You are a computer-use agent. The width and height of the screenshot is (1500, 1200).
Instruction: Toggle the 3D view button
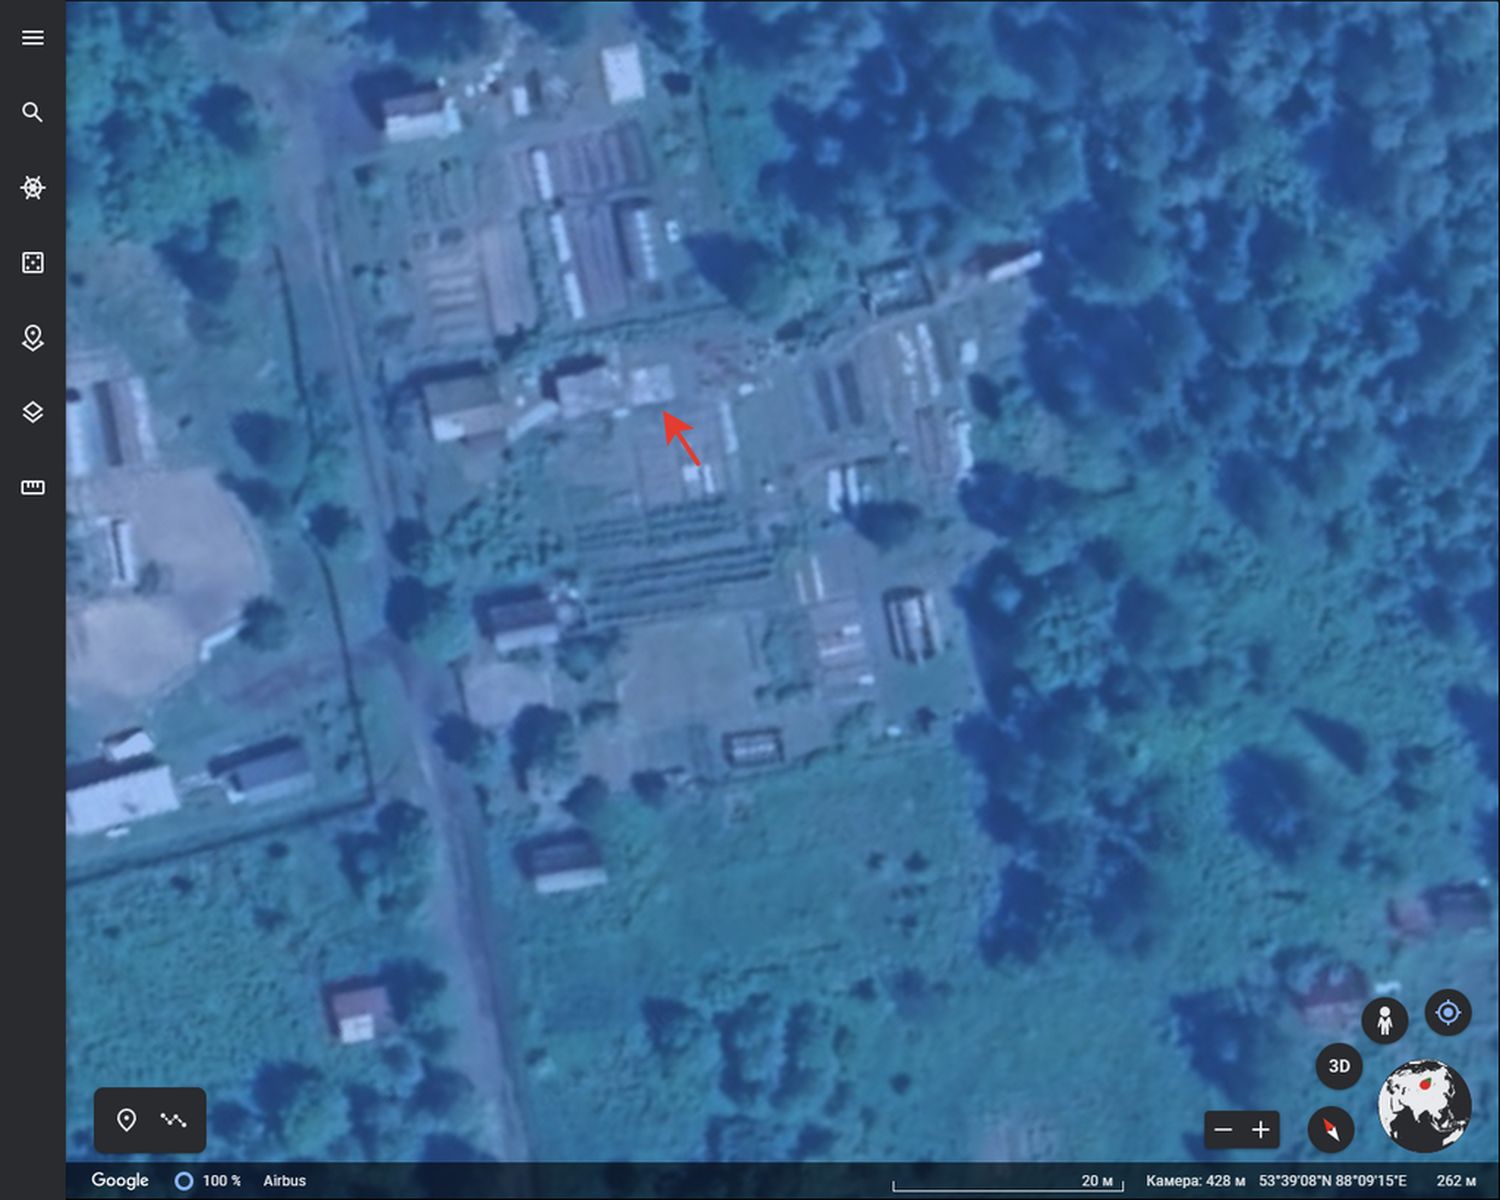1339,1066
